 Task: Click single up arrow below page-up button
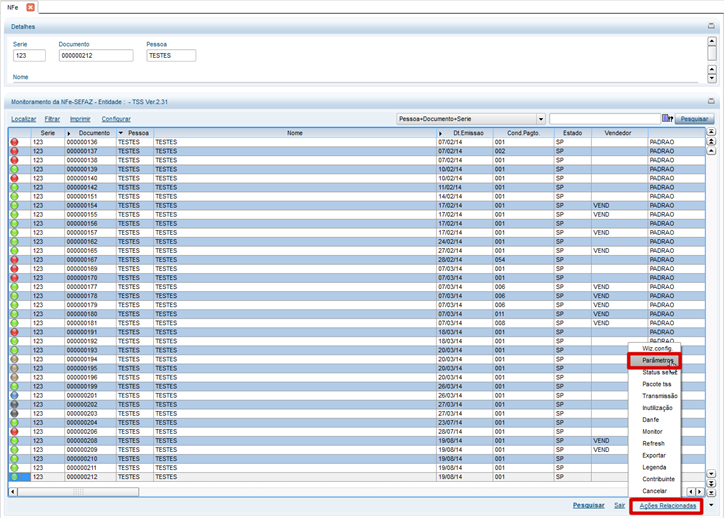click(x=712, y=151)
